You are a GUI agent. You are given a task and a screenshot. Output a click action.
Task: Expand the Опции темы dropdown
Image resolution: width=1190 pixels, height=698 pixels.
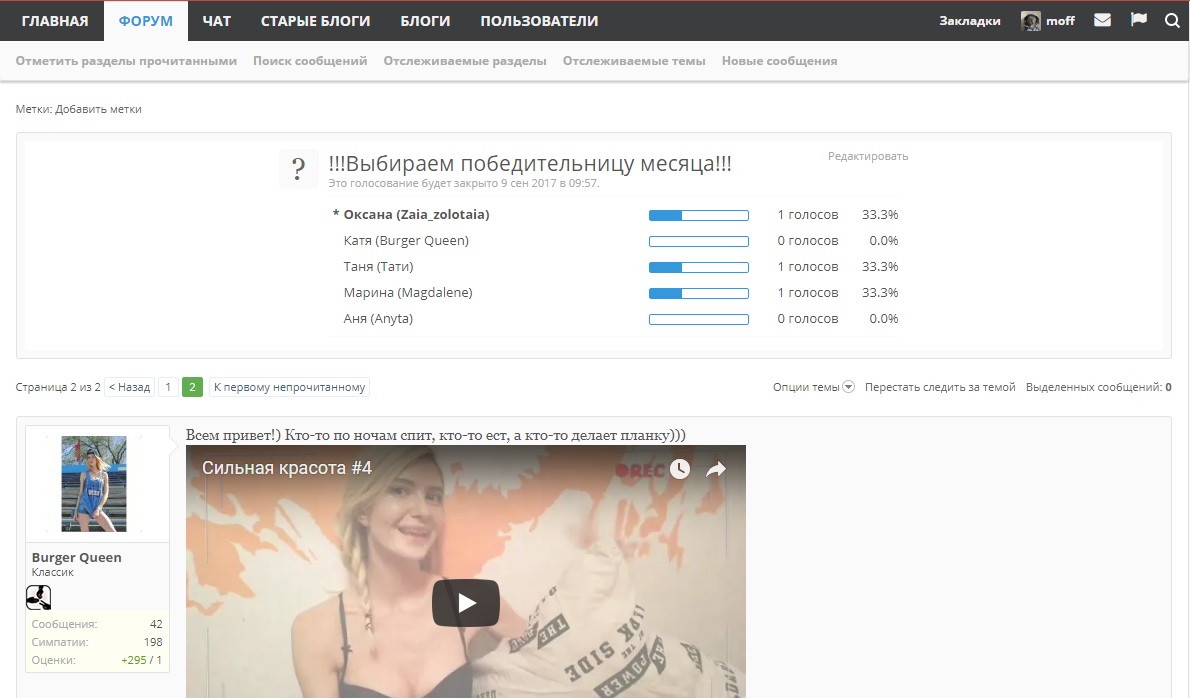(x=813, y=387)
